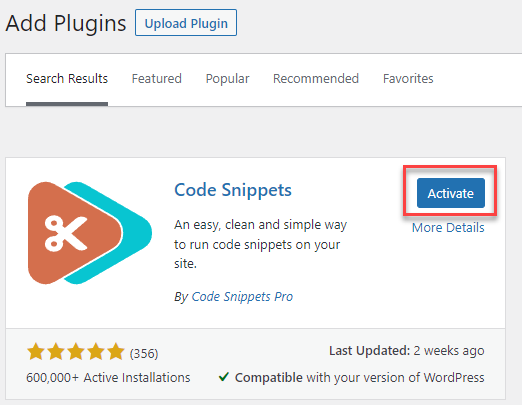
Task: Click the green compatibility checkmark icon
Action: pos(224,377)
